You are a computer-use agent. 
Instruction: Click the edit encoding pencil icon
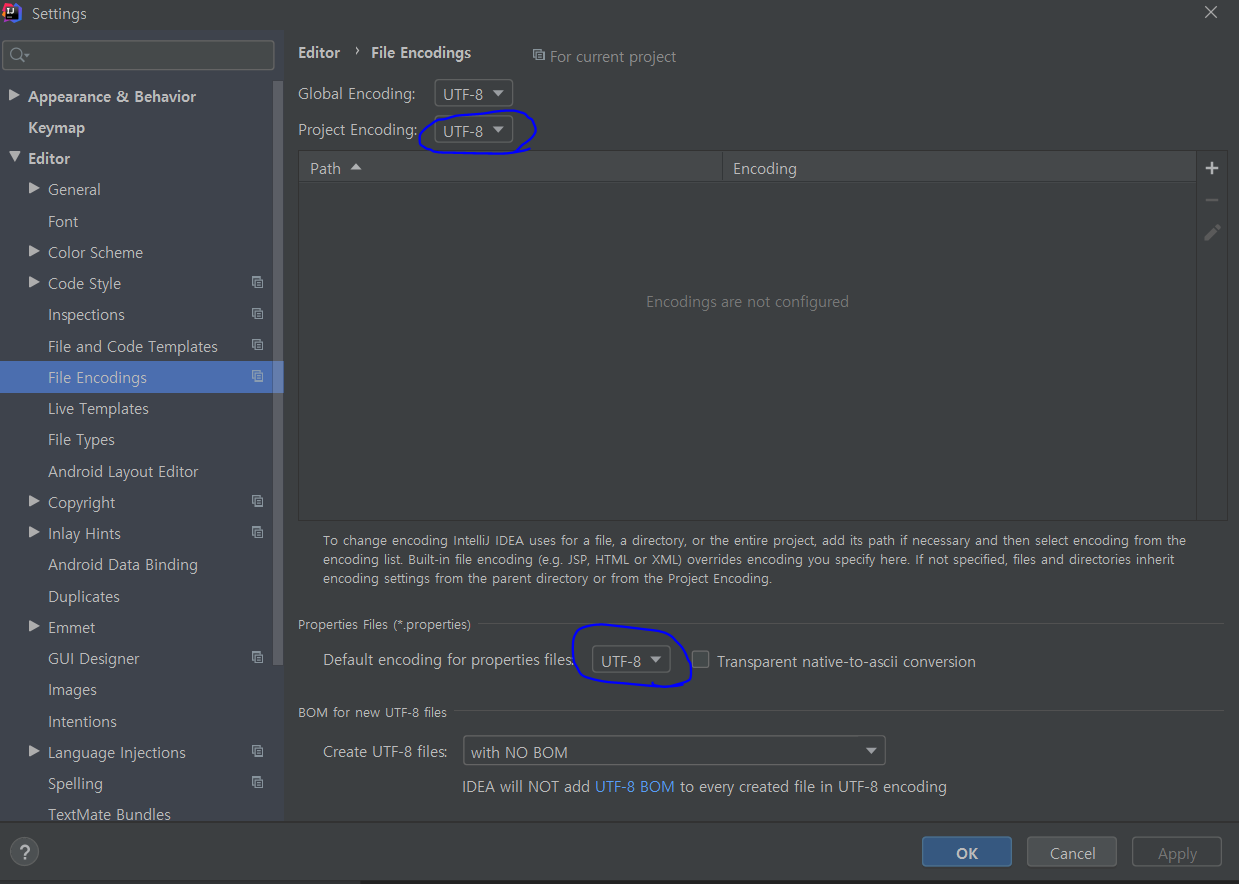(1212, 232)
